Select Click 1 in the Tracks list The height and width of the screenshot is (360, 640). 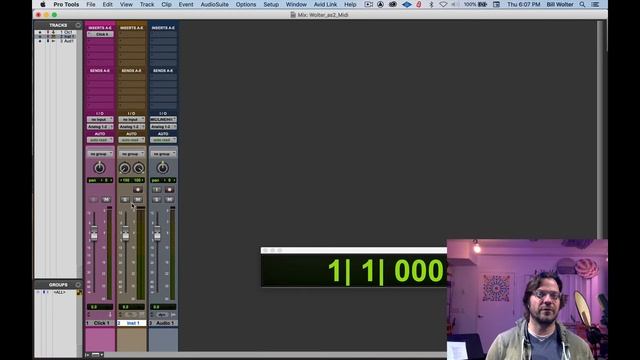click(x=68, y=32)
